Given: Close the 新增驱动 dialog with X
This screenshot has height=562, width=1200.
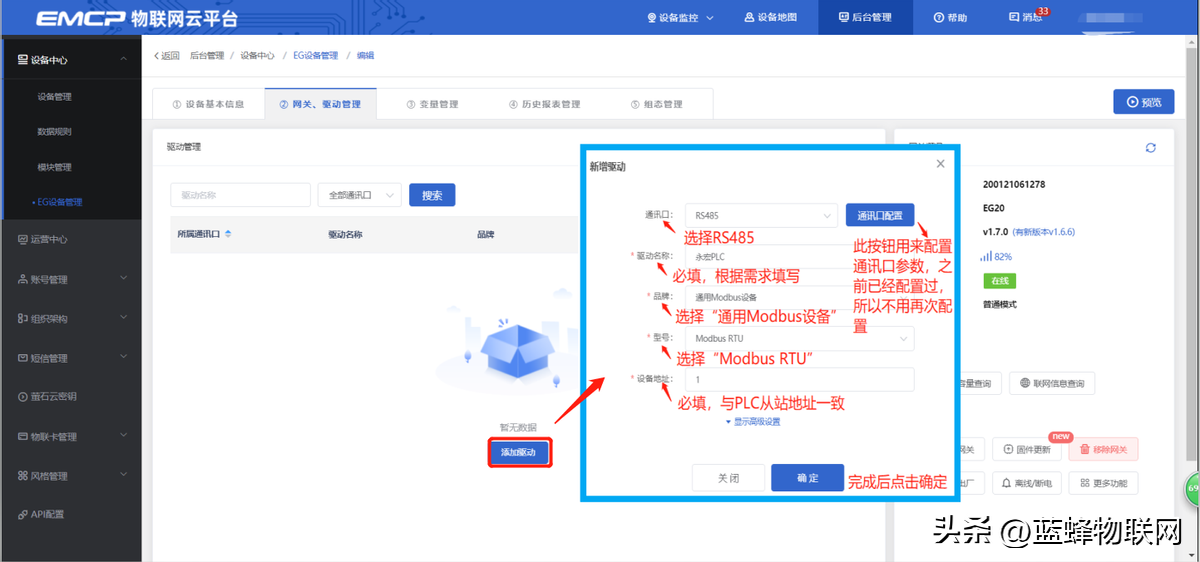Looking at the screenshot, I should 940,163.
